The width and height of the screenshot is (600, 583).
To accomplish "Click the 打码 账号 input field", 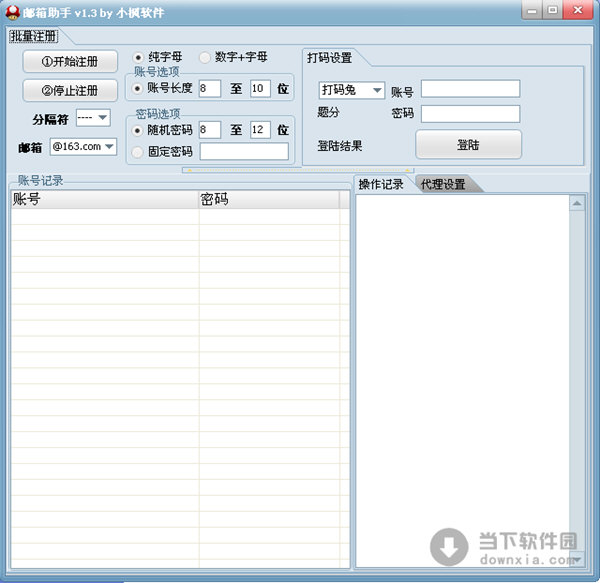I will pos(470,89).
